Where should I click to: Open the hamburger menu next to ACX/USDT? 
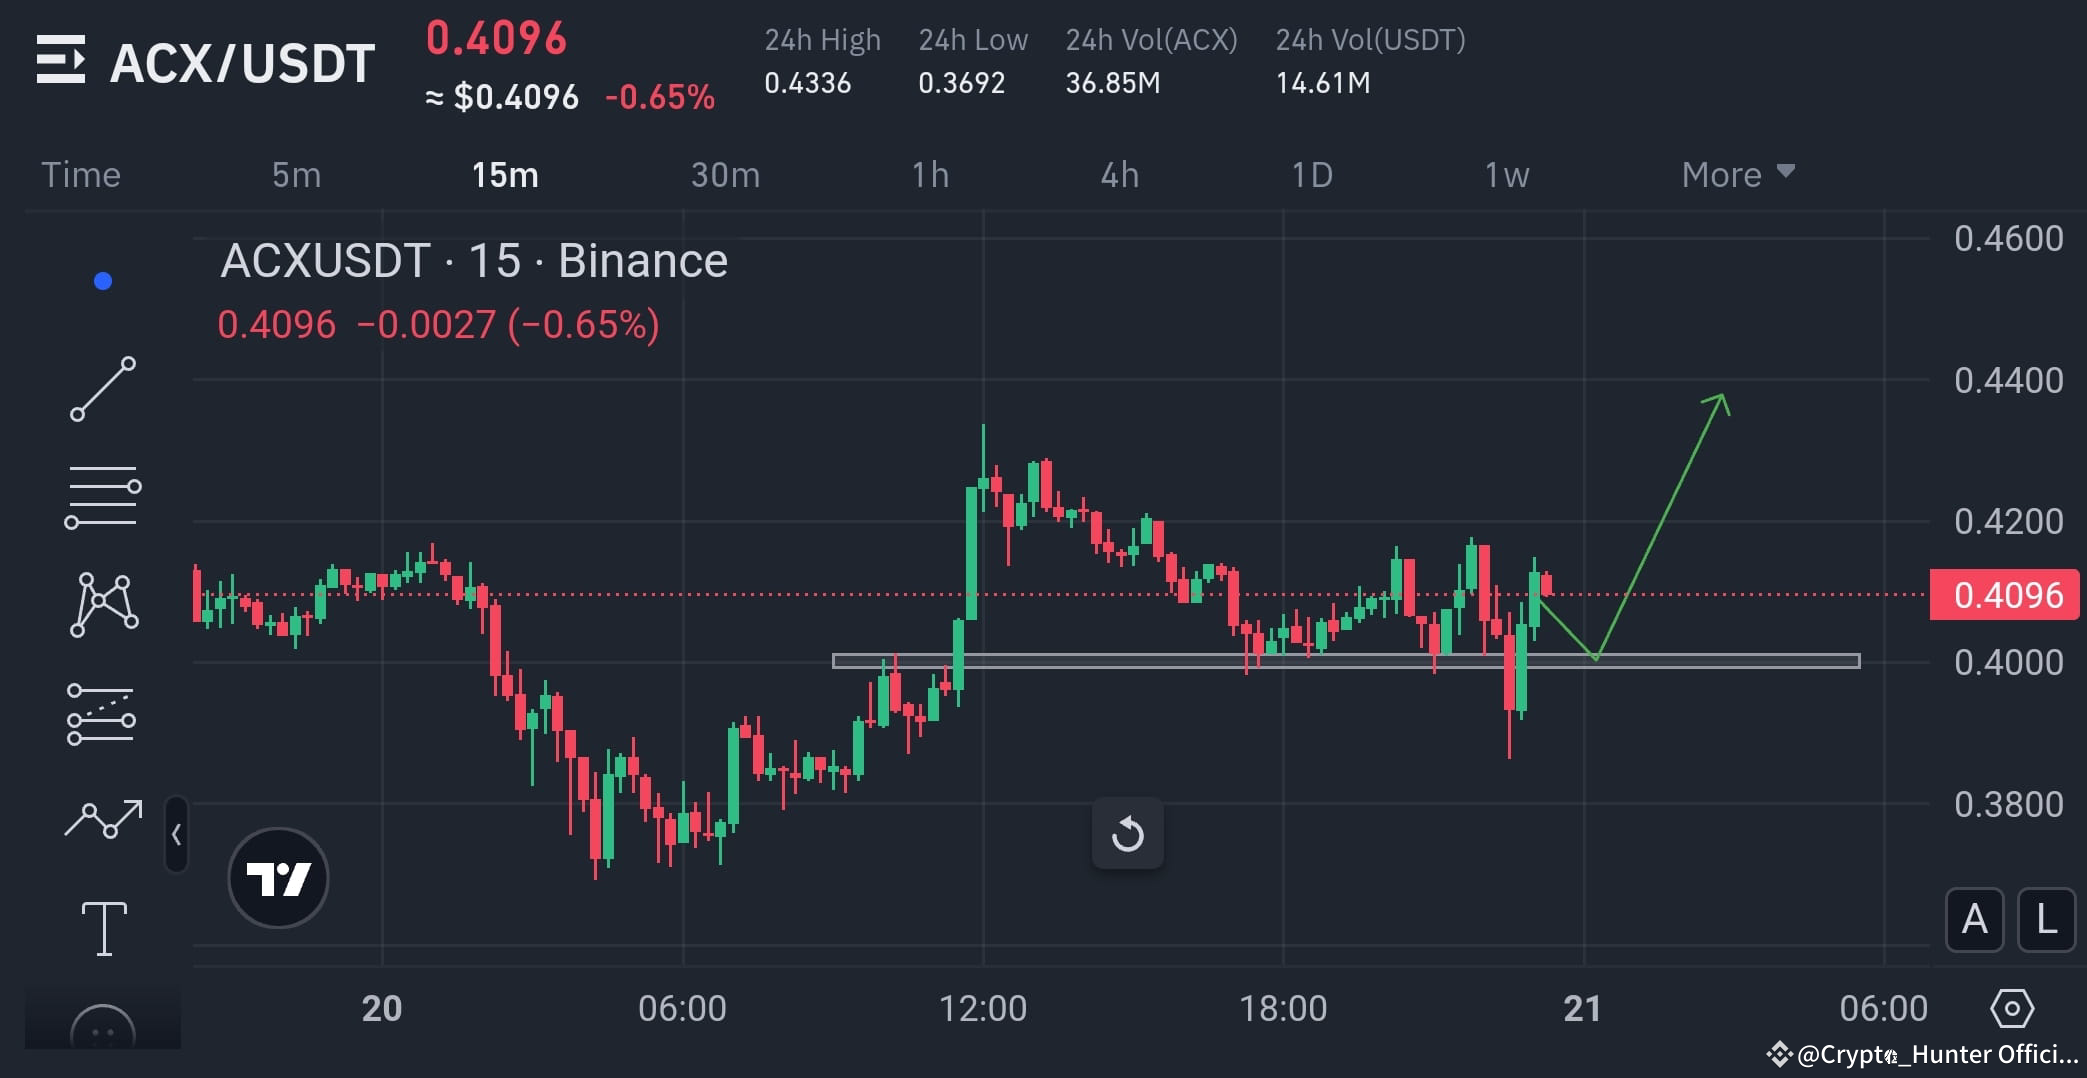click(x=62, y=60)
